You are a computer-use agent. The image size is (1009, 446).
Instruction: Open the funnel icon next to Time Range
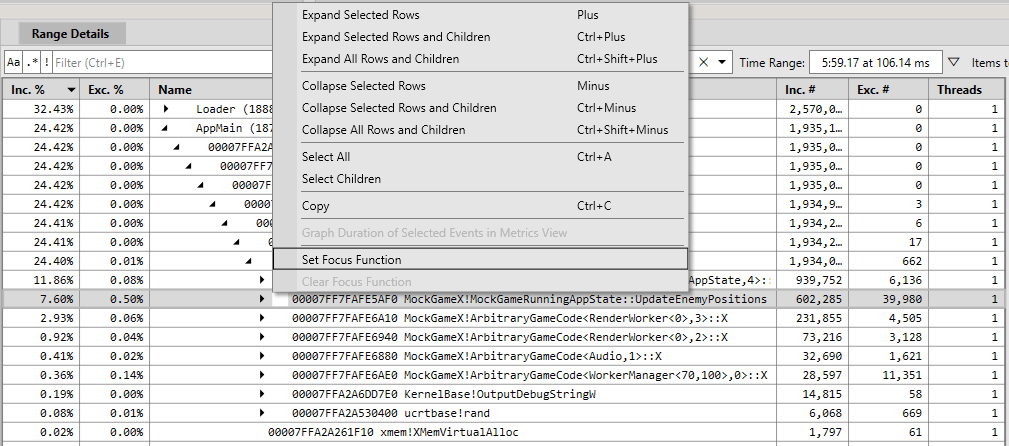[954, 62]
